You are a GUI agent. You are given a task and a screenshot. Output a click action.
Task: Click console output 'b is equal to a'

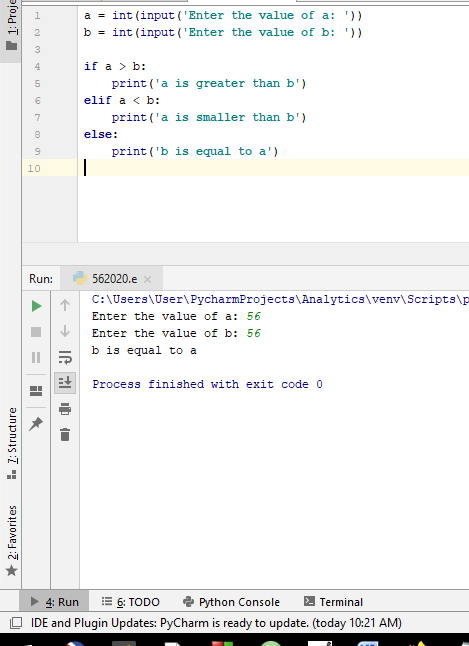(x=144, y=351)
